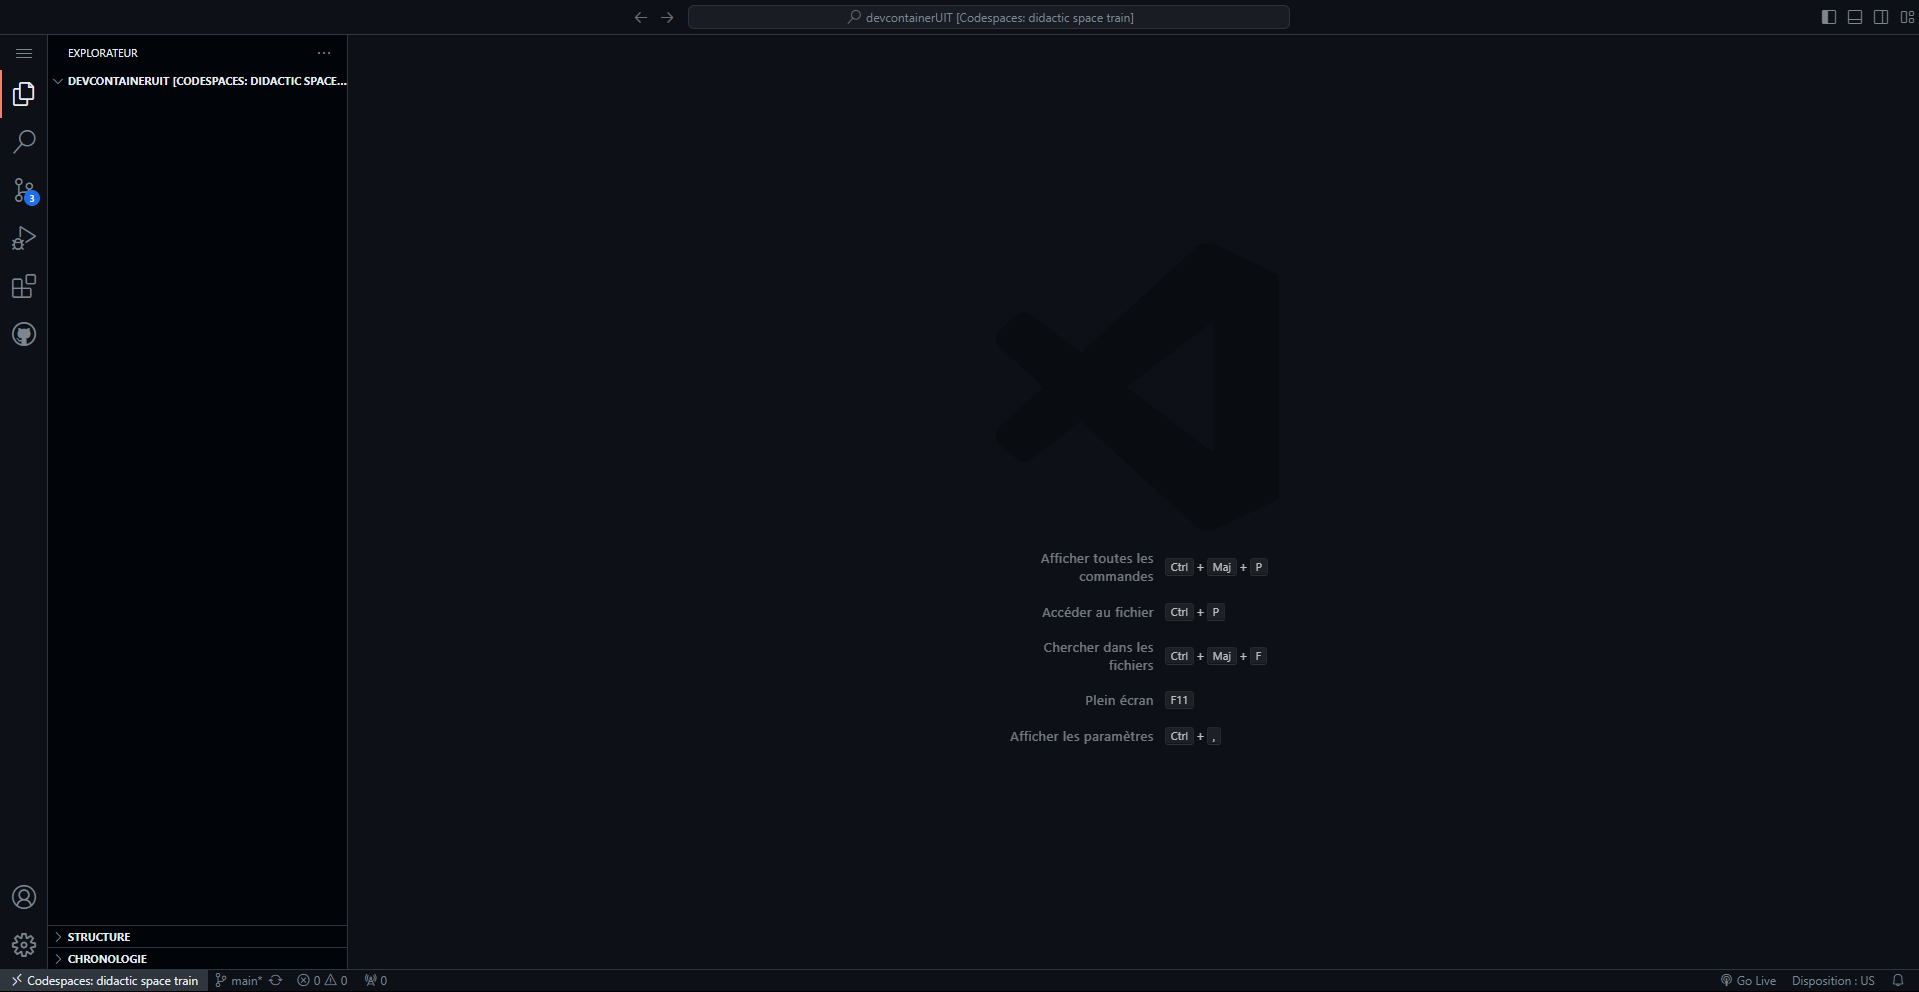Open the Search view icon
Screen dimensions: 1919x992
coord(24,142)
